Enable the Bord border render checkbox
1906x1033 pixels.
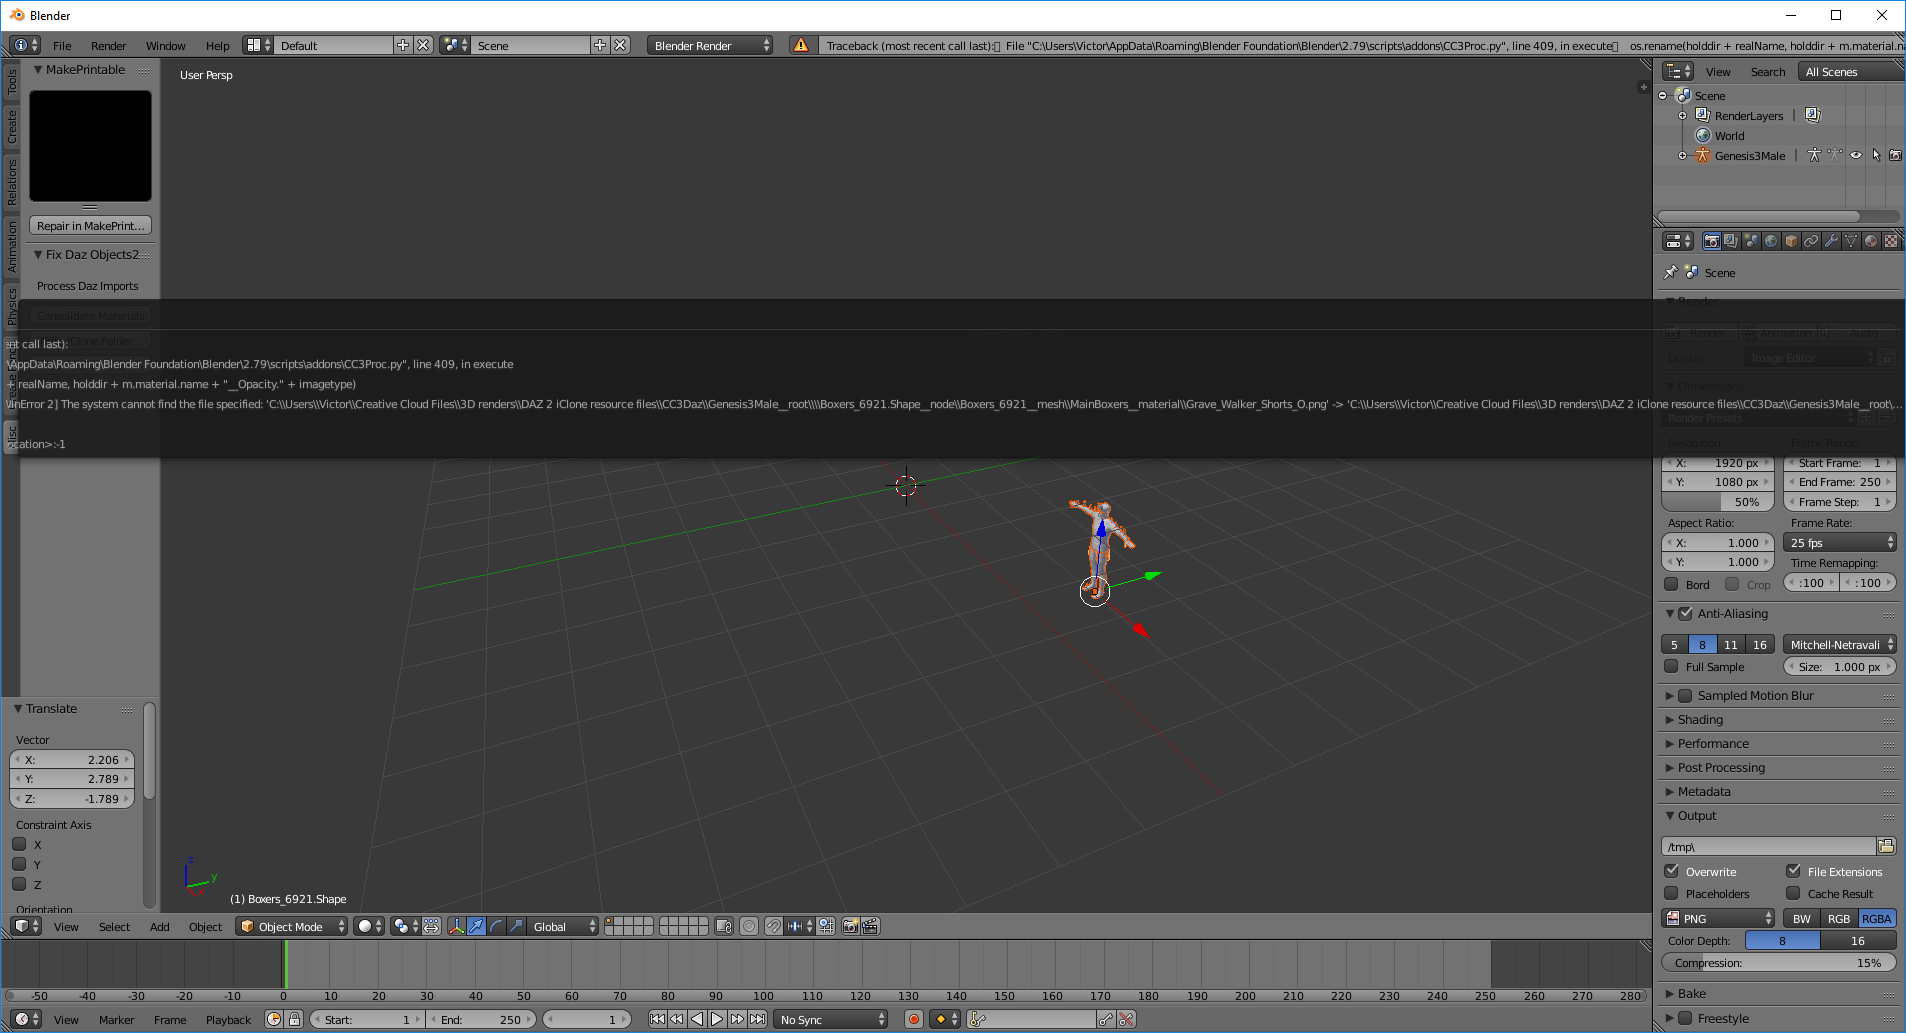coord(1671,584)
